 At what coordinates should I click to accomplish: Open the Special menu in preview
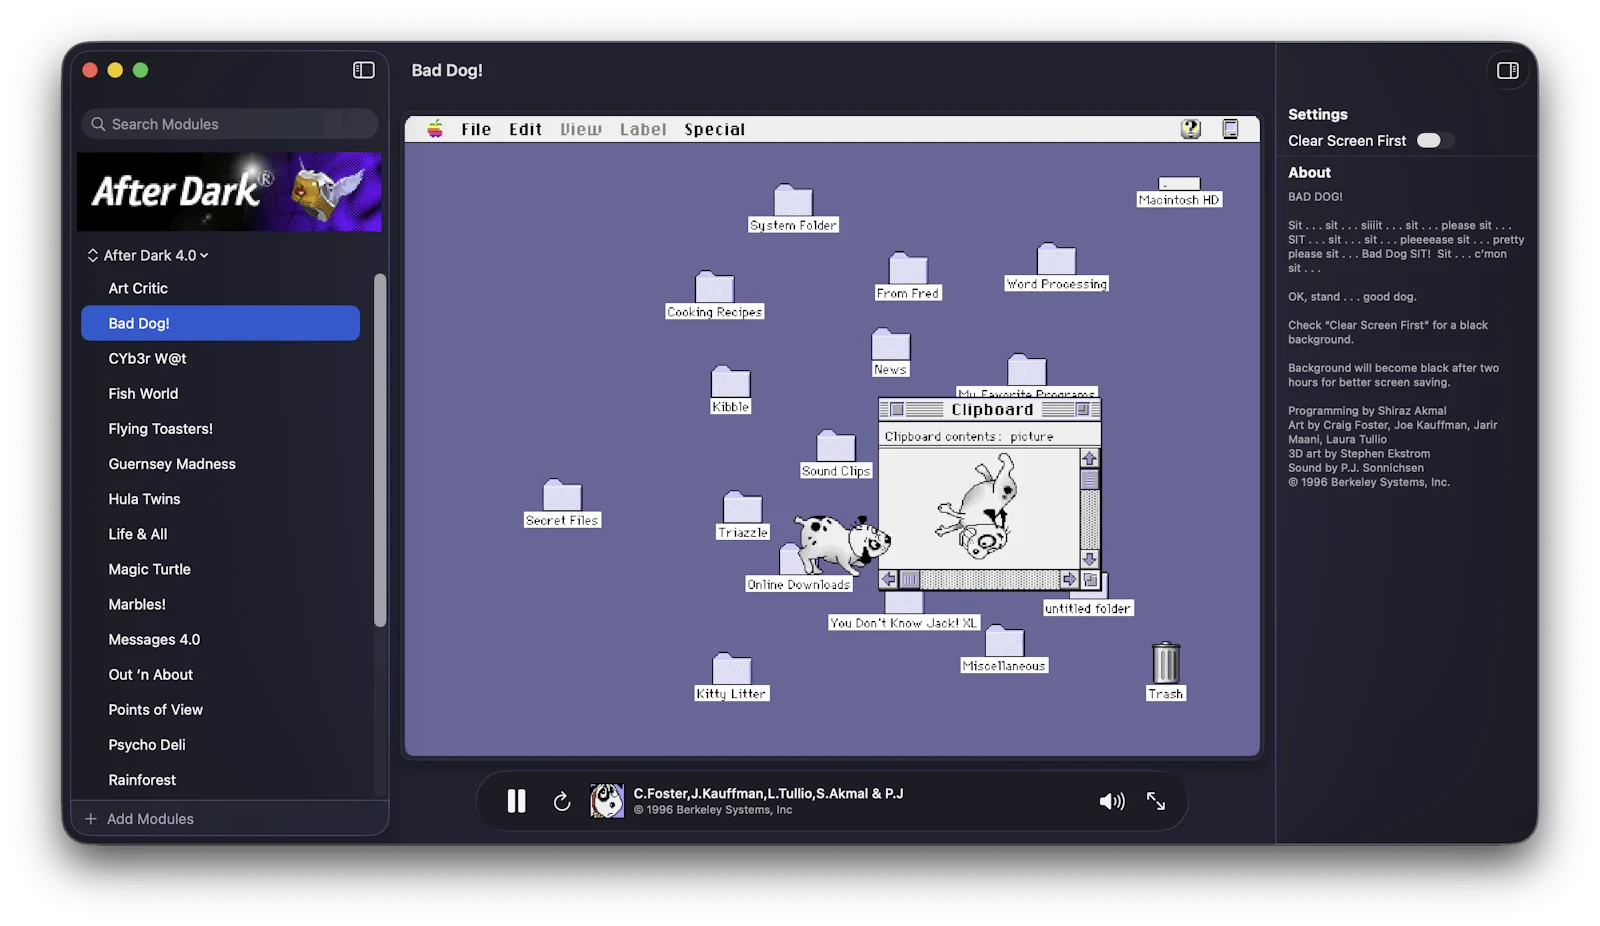coord(715,129)
